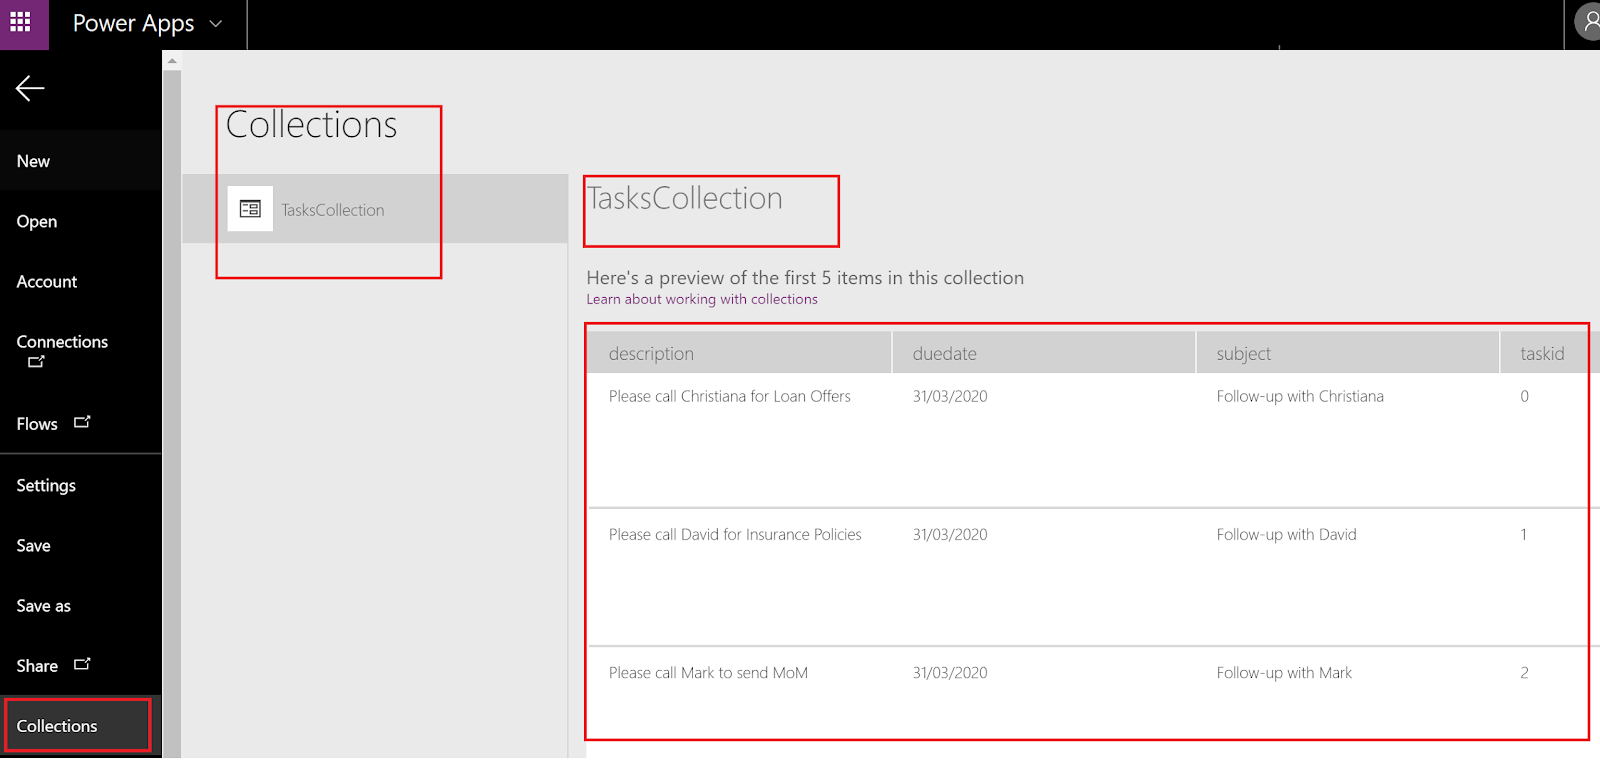Click the Power Apps title
Image resolution: width=1600 pixels, height=770 pixels.
[133, 23]
